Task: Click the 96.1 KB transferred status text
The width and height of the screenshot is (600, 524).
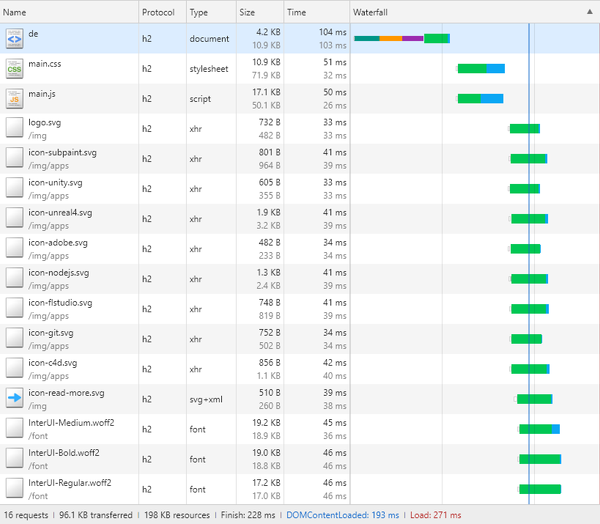Action: coord(96,515)
